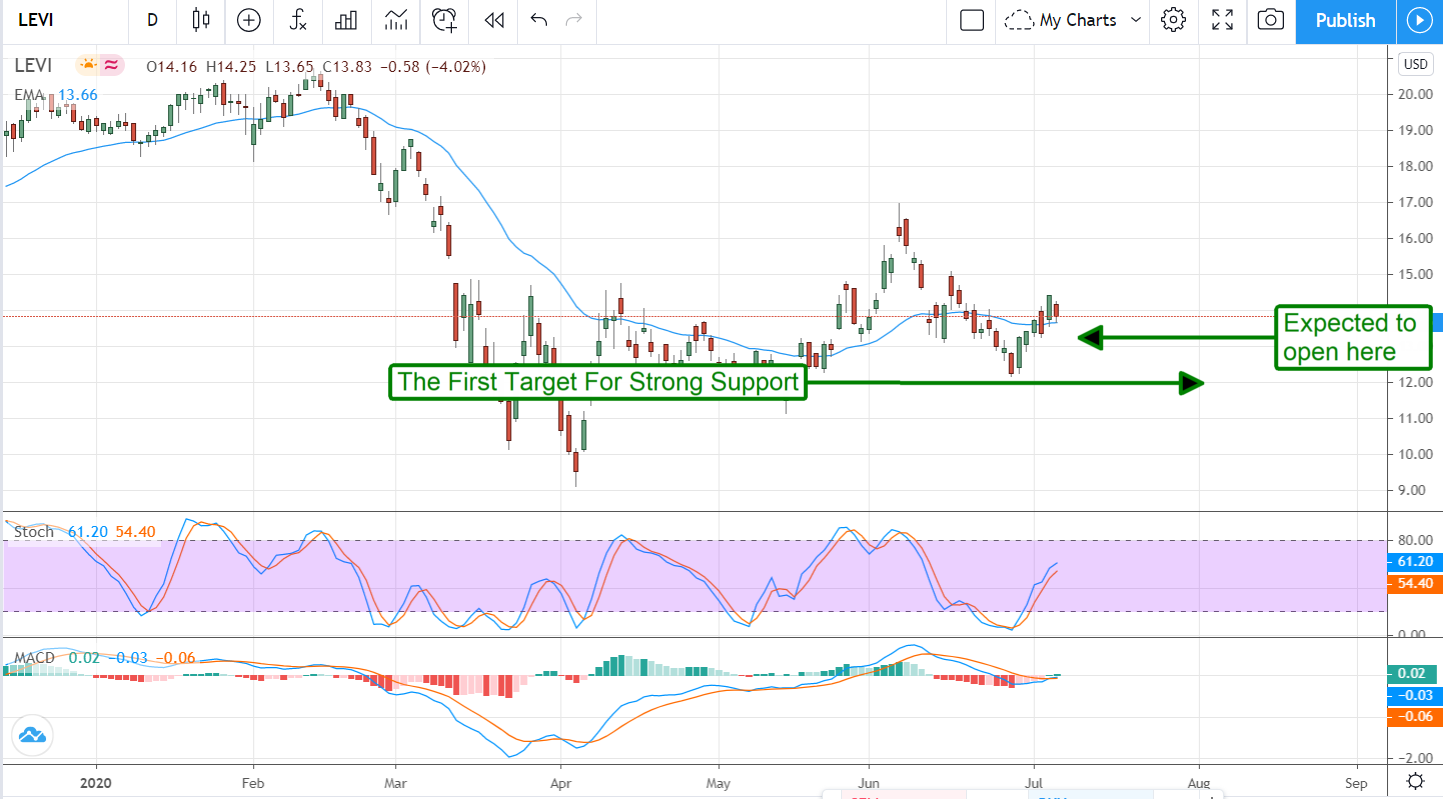The image size is (1443, 799).
Task: Click the pink wavy icon beside LEVI
Action: (111, 66)
